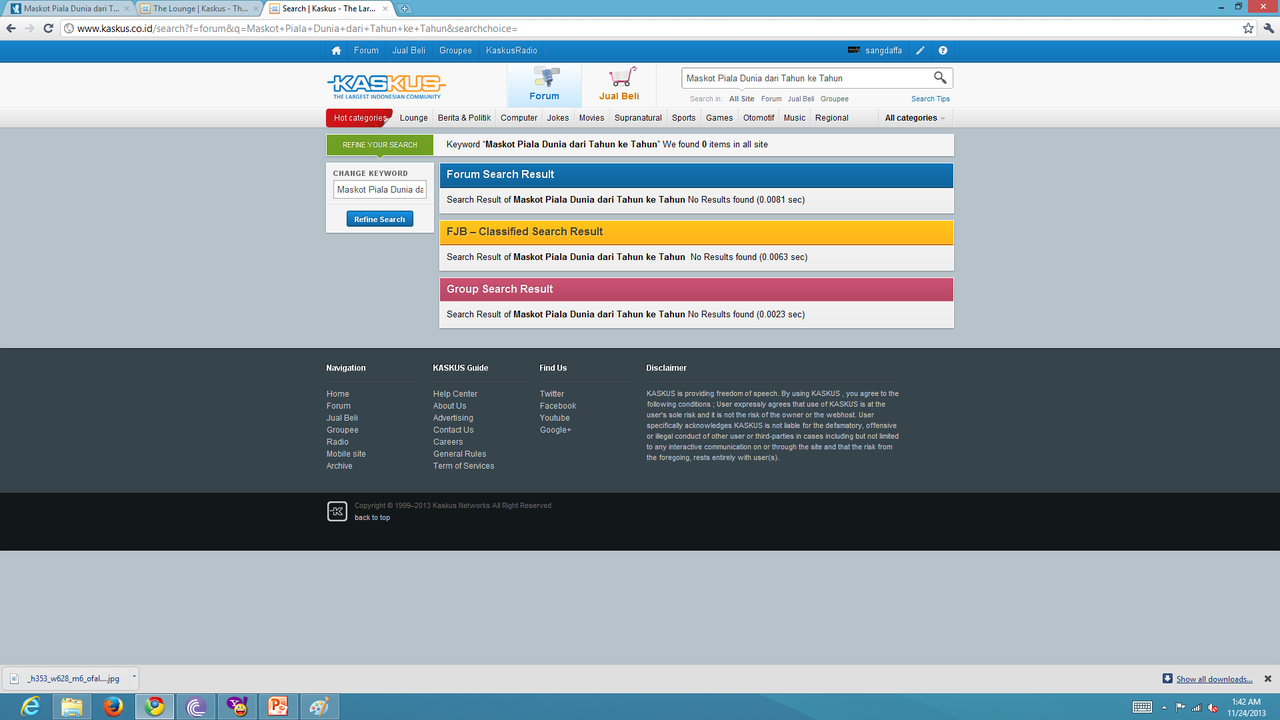Open the sangdaffa user menu

874,50
